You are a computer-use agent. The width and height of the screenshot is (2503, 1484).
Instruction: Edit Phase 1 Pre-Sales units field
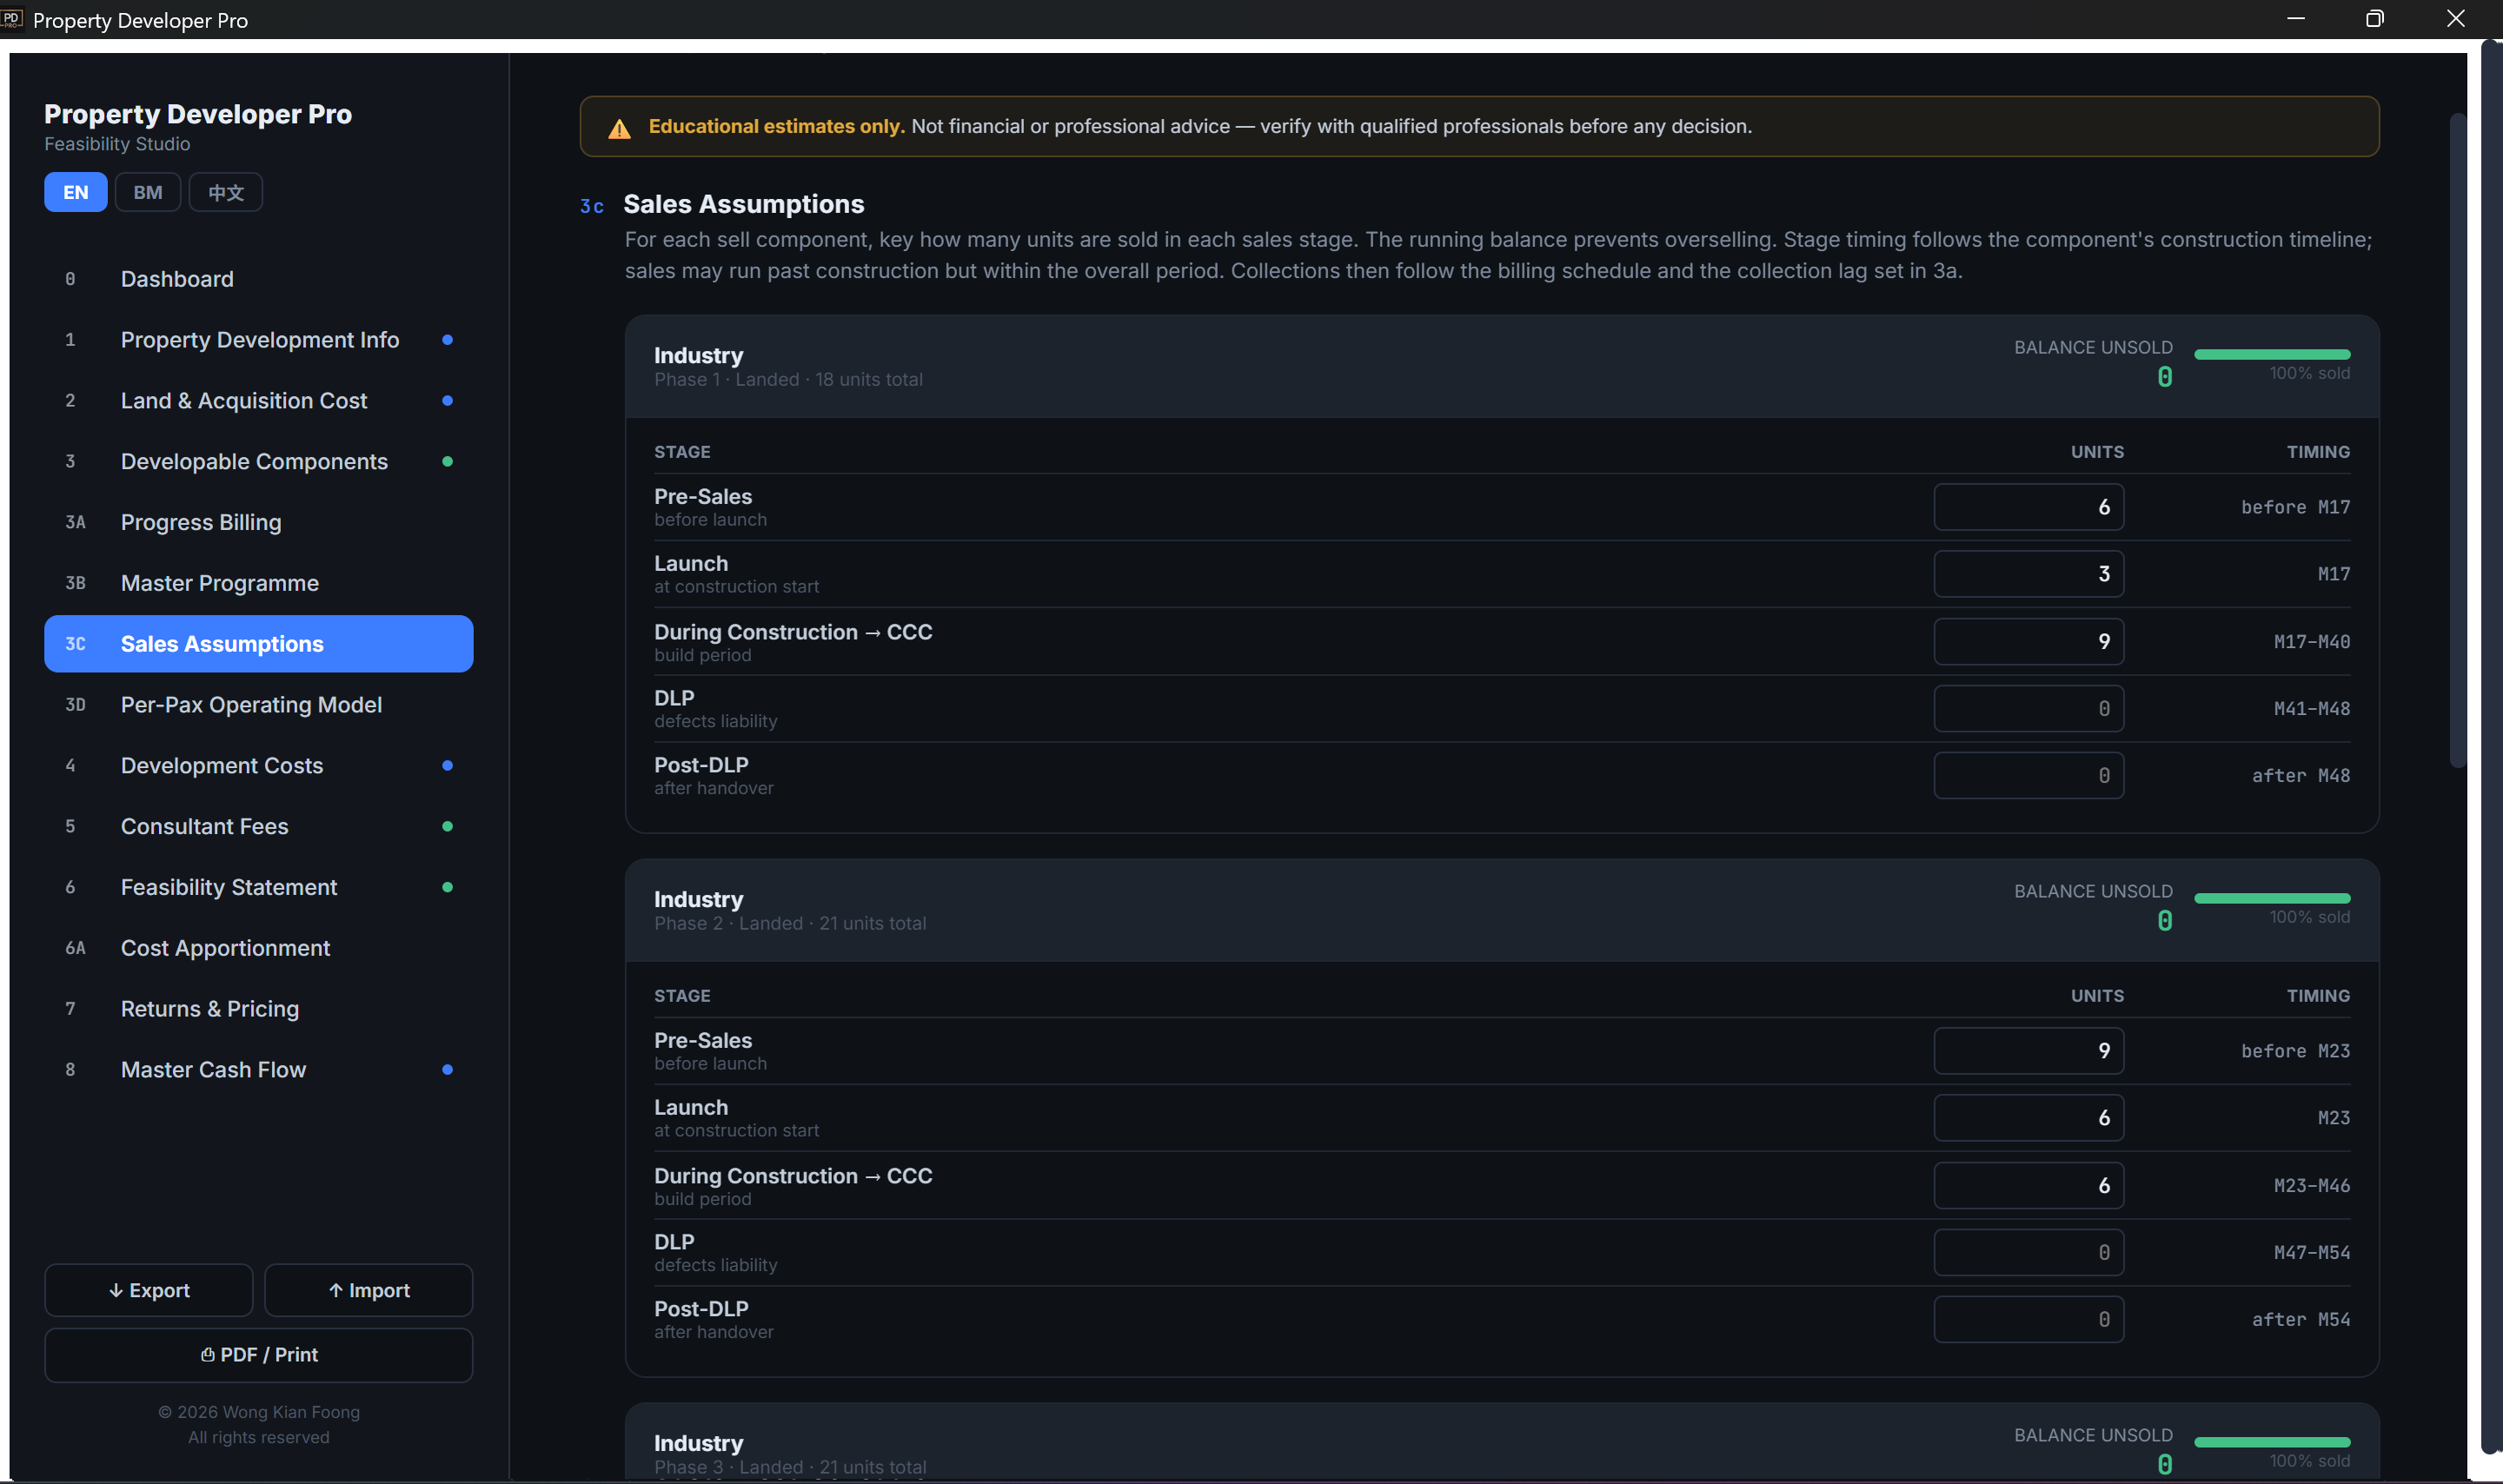(x=2029, y=507)
